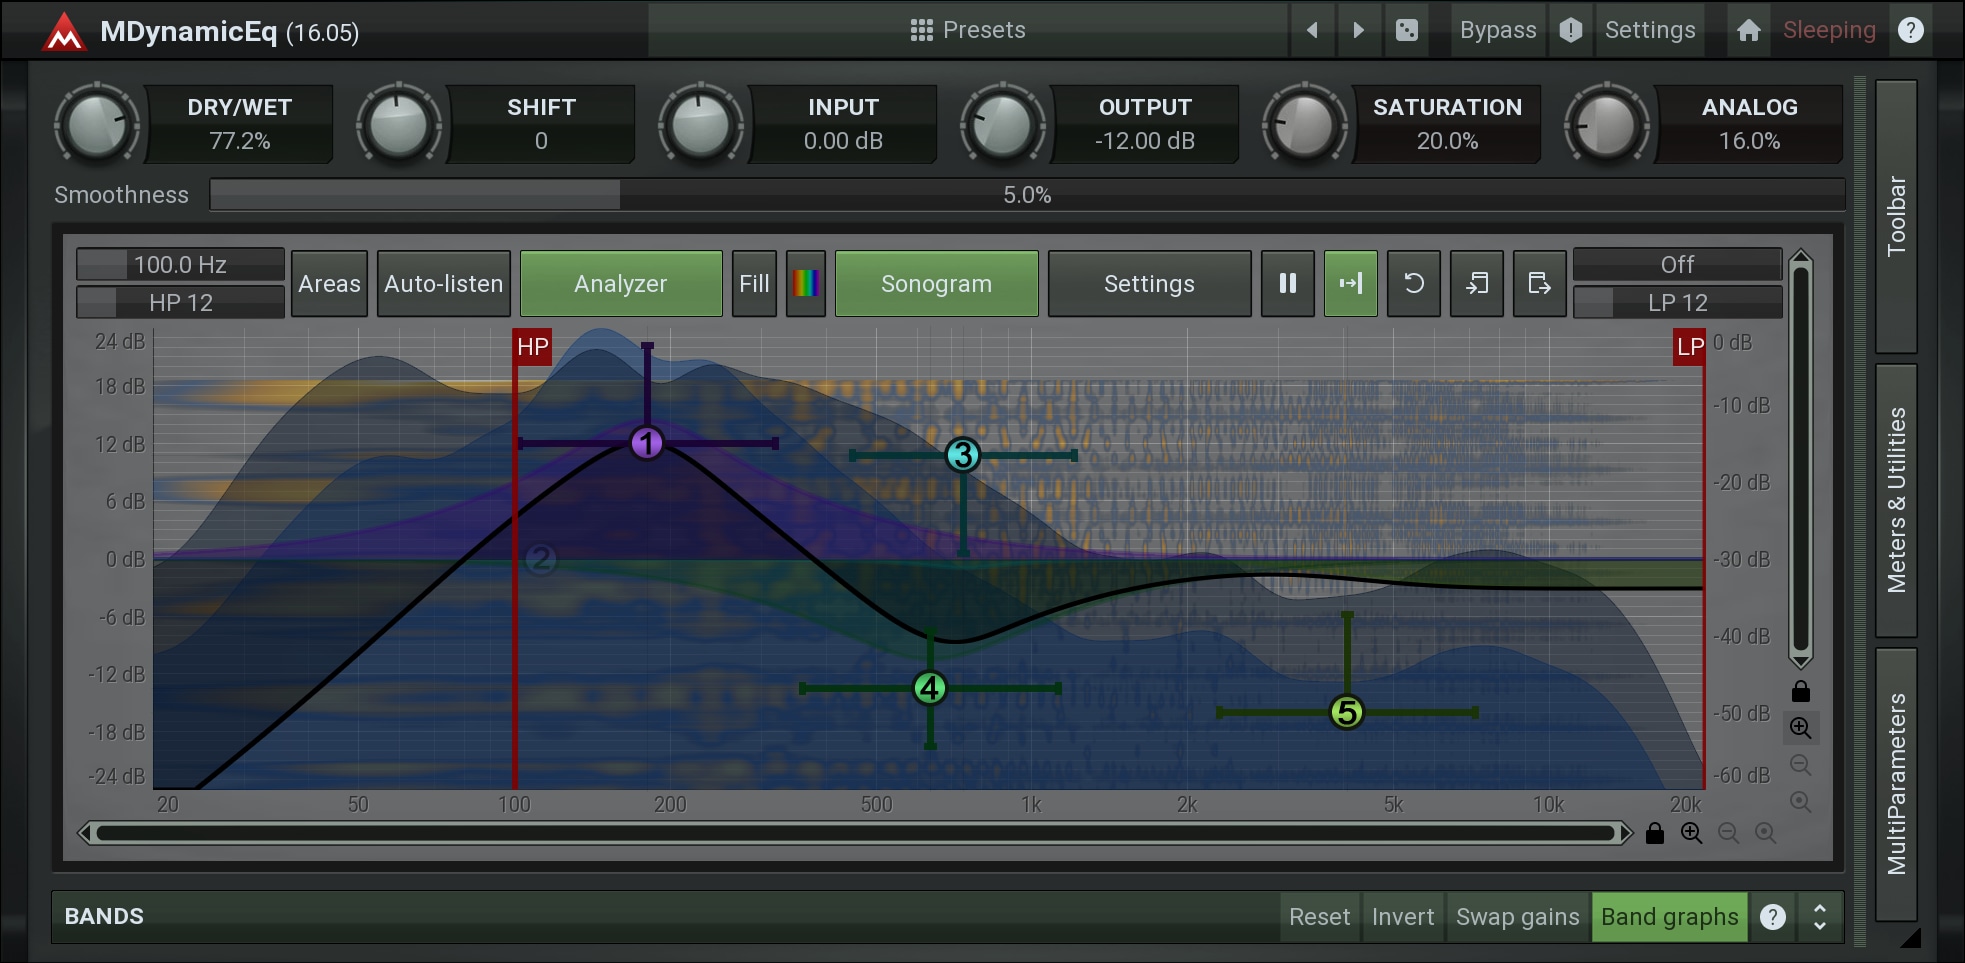Click the low-pass Off frequency field
This screenshot has height=963, width=1965.
point(1678,265)
